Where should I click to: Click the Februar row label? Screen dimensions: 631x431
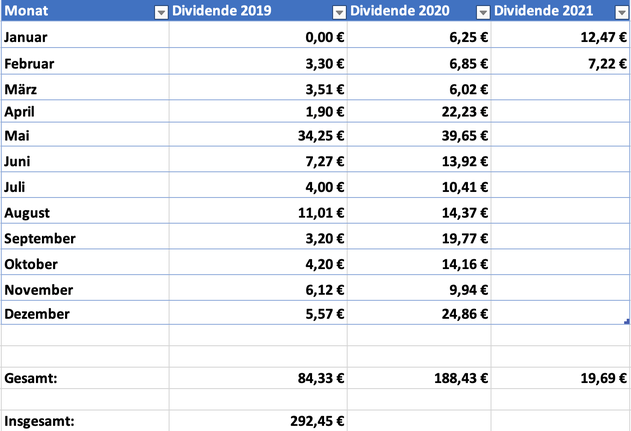coord(29,64)
